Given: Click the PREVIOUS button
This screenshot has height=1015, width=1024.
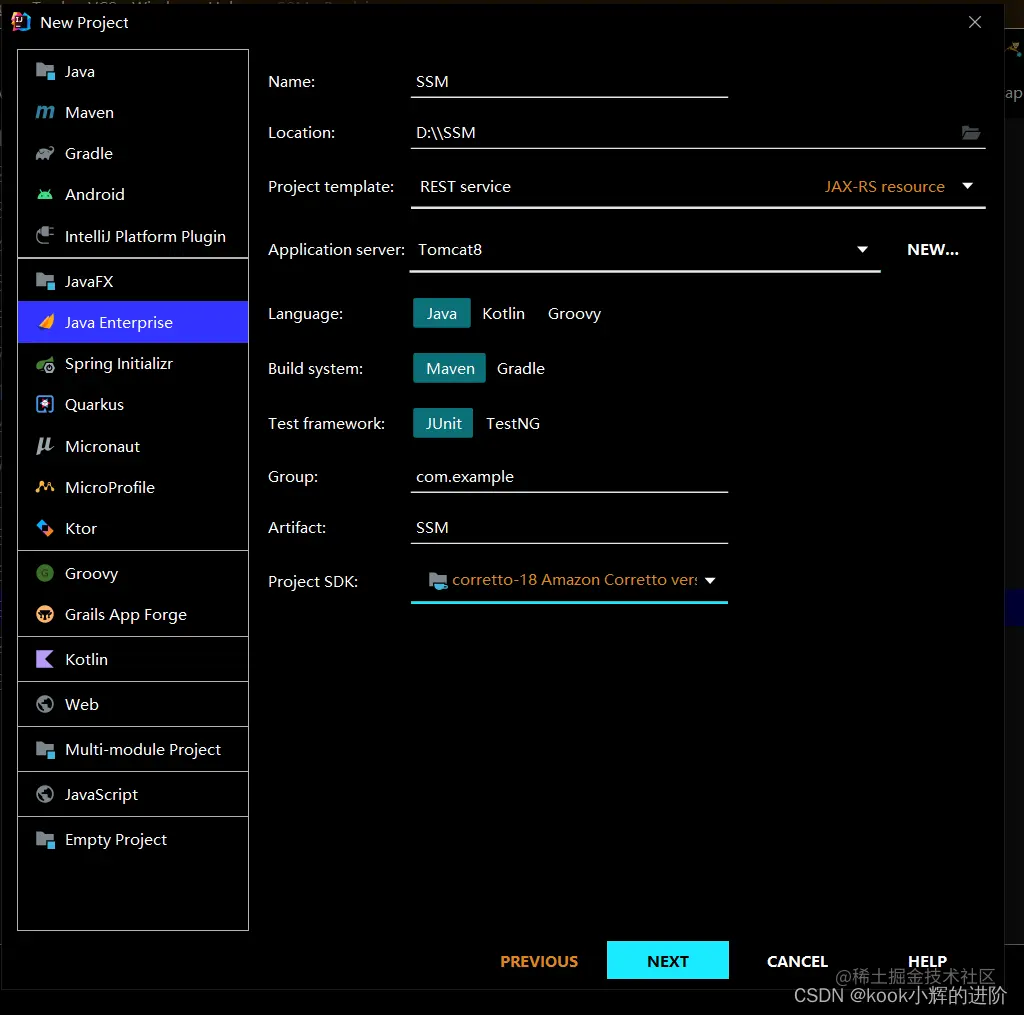Looking at the screenshot, I should pos(539,961).
